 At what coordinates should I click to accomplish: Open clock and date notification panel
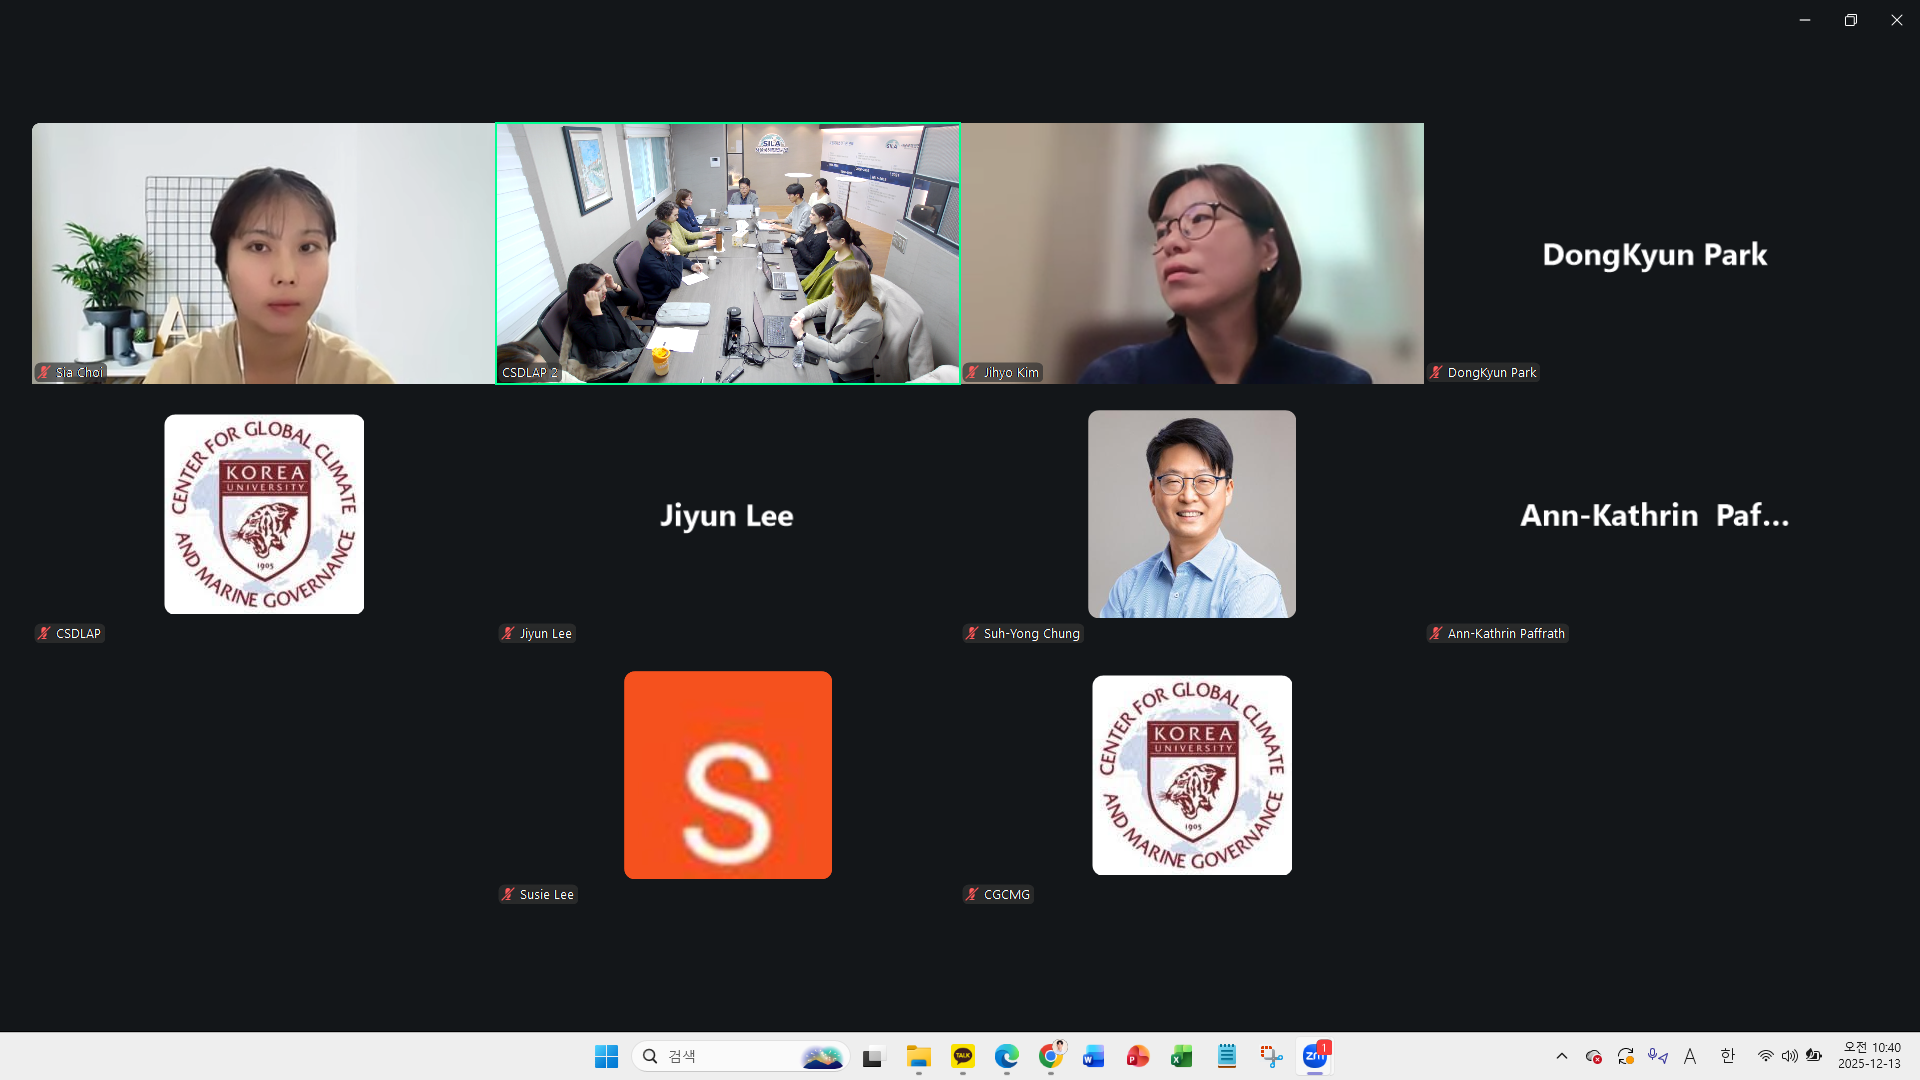pyautogui.click(x=1869, y=1056)
